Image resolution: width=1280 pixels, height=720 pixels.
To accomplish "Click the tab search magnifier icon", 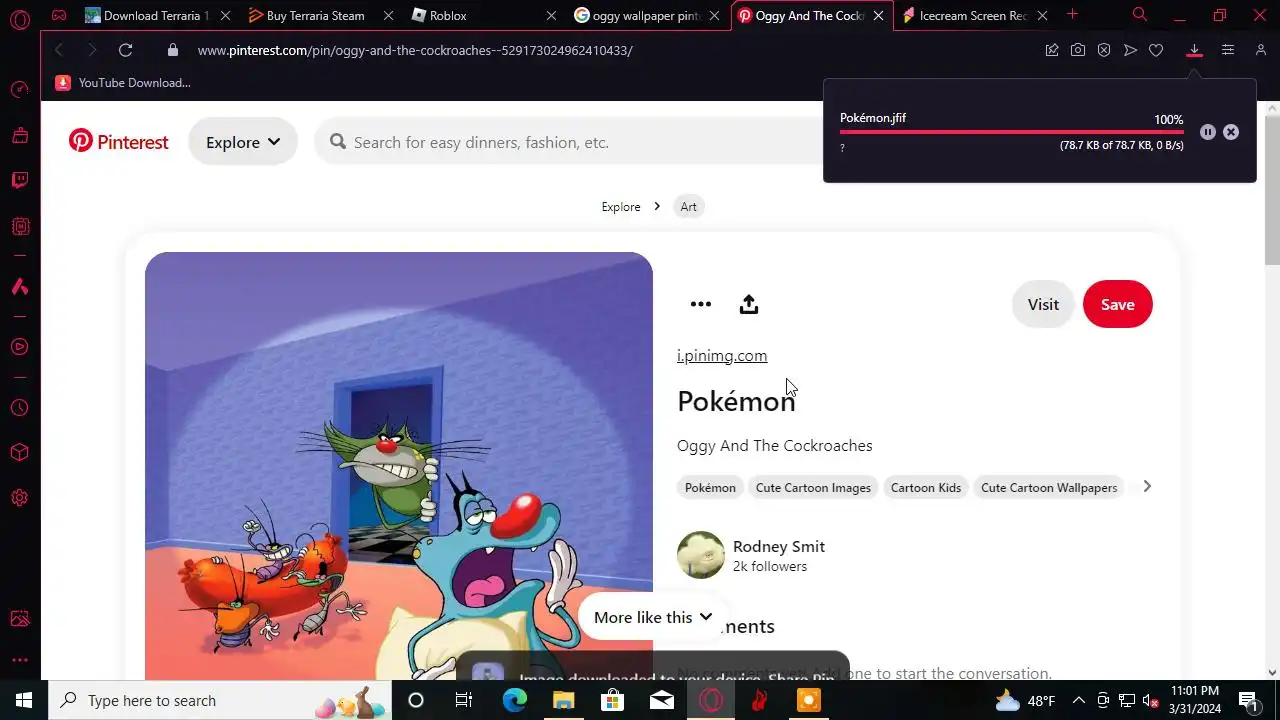I will coord(1139,15).
